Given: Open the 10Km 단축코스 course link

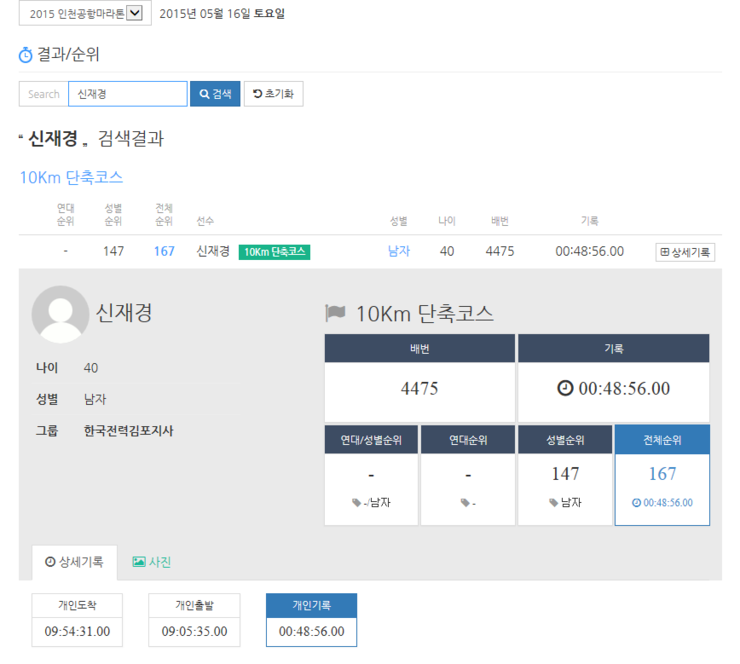Looking at the screenshot, I should click(71, 177).
